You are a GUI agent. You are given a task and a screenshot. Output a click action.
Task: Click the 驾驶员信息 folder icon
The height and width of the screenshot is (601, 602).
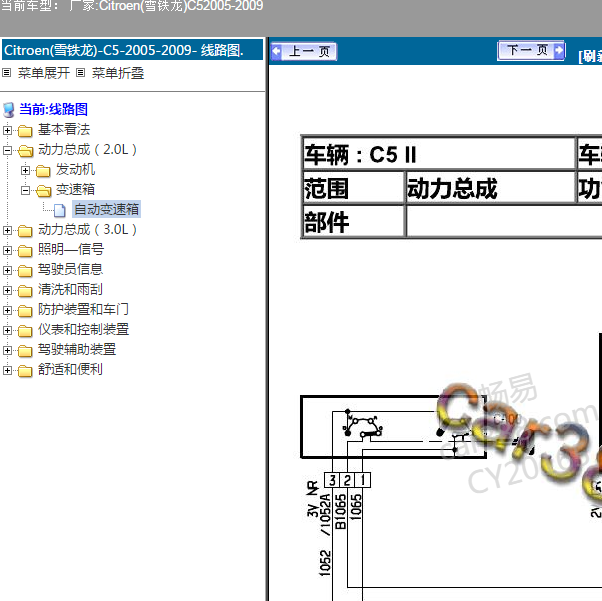coord(25,270)
